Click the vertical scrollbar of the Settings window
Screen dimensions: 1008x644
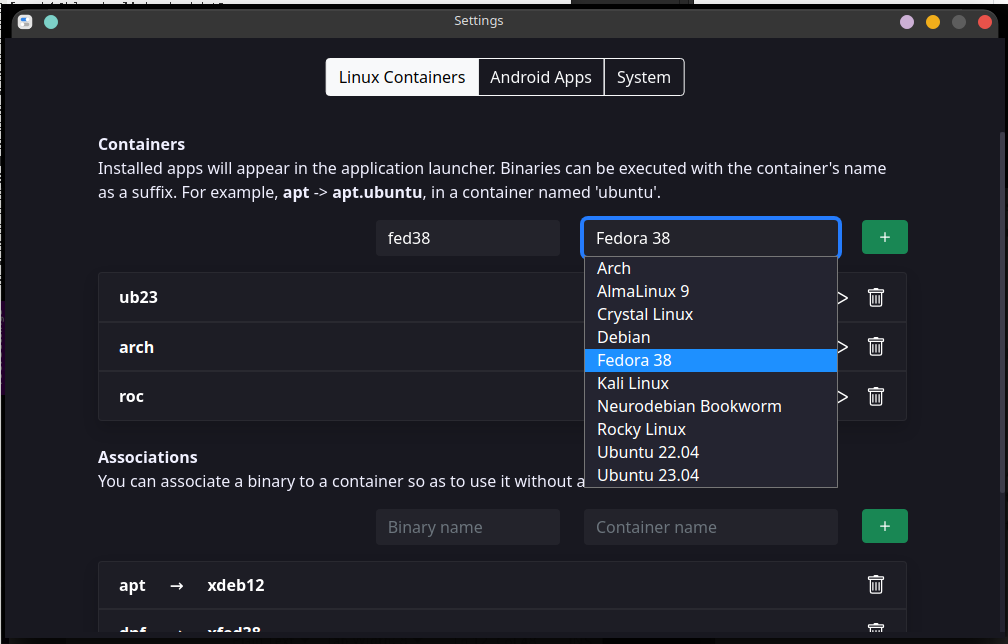1002,312
